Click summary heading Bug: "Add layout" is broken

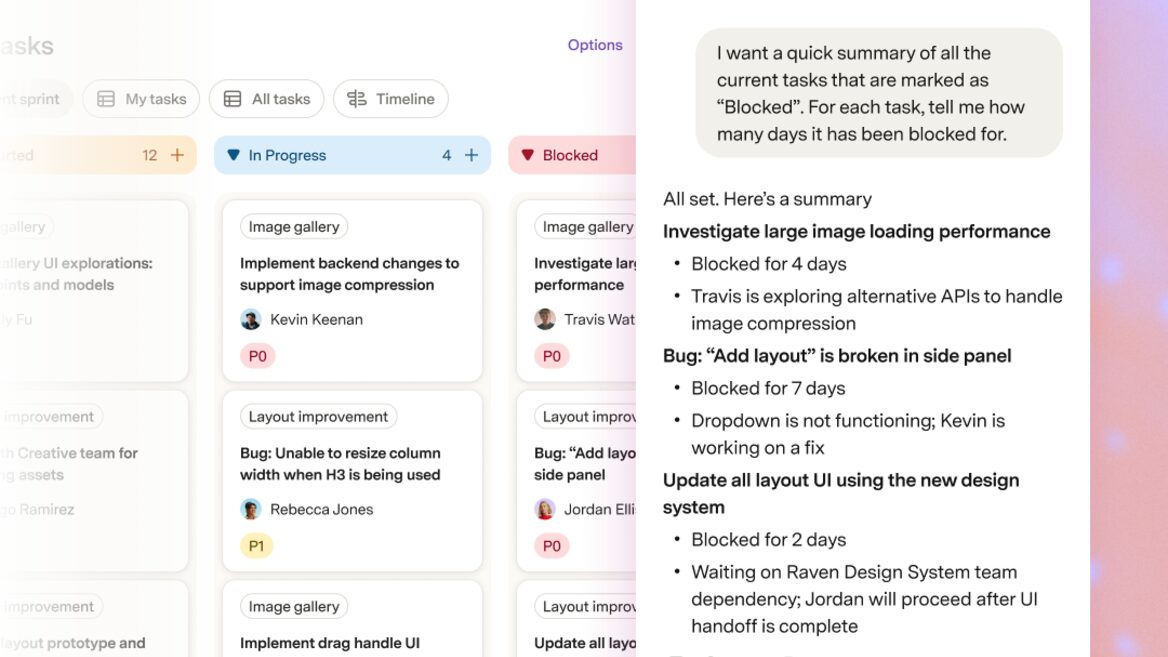coord(837,356)
